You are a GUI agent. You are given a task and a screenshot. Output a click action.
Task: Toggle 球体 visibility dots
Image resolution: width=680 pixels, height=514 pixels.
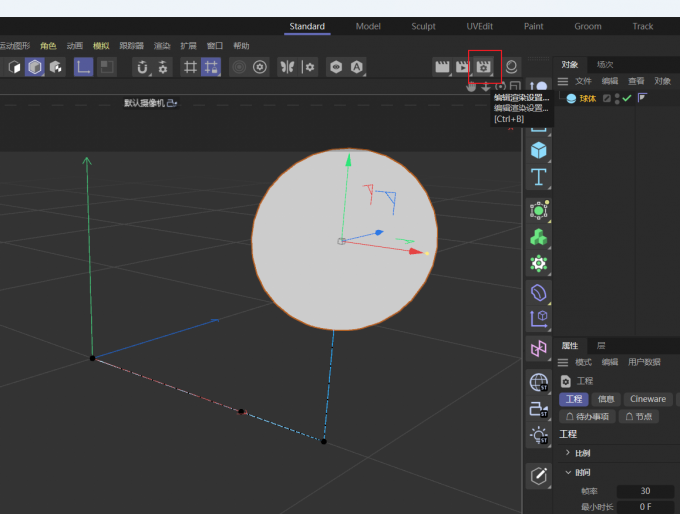point(617,98)
